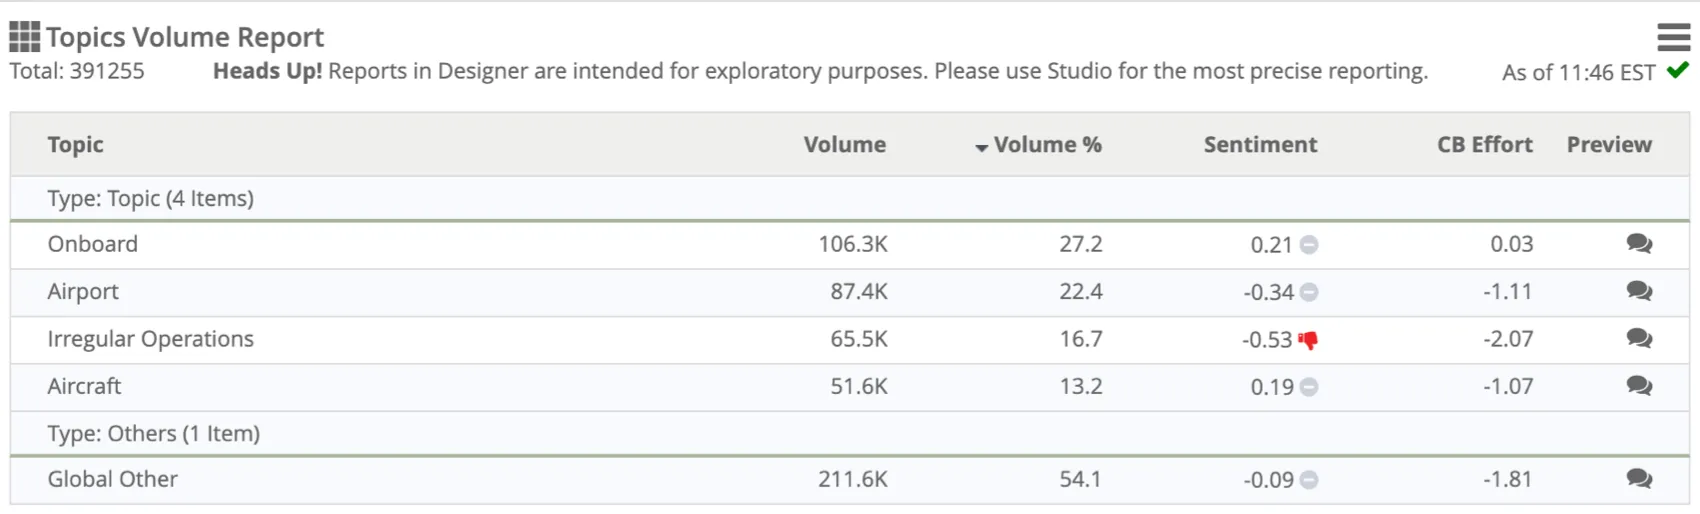Sort by the Sentiment column header

1260,145
